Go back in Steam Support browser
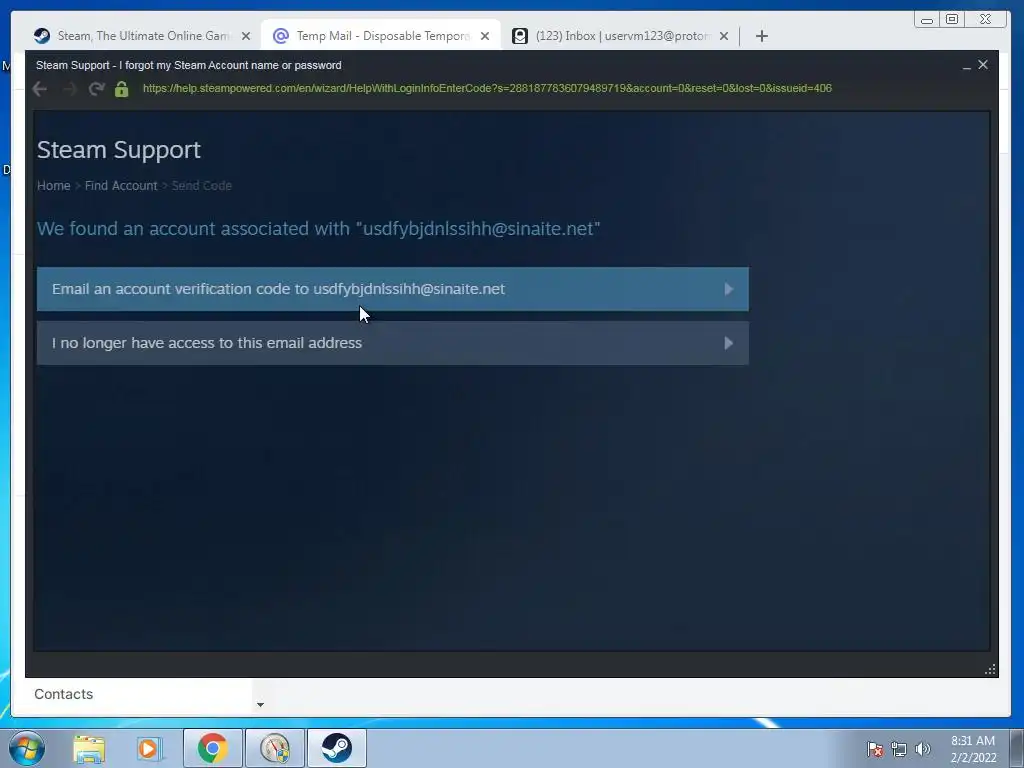This screenshot has height=768, width=1024. coord(39,89)
